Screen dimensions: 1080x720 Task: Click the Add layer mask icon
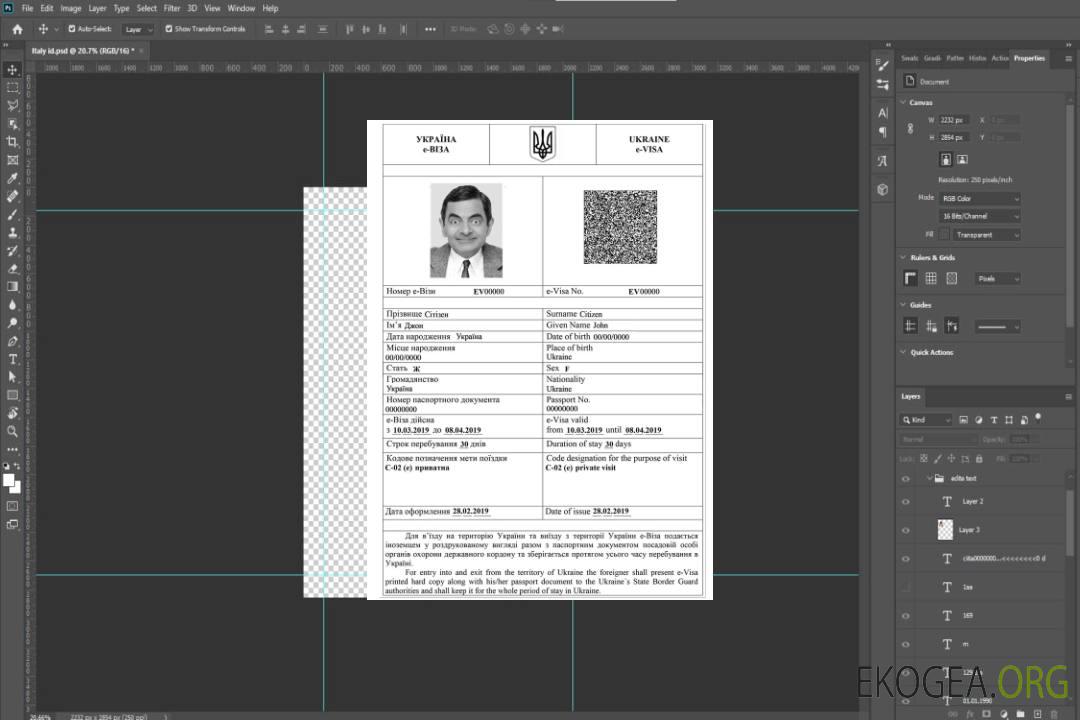point(987,714)
